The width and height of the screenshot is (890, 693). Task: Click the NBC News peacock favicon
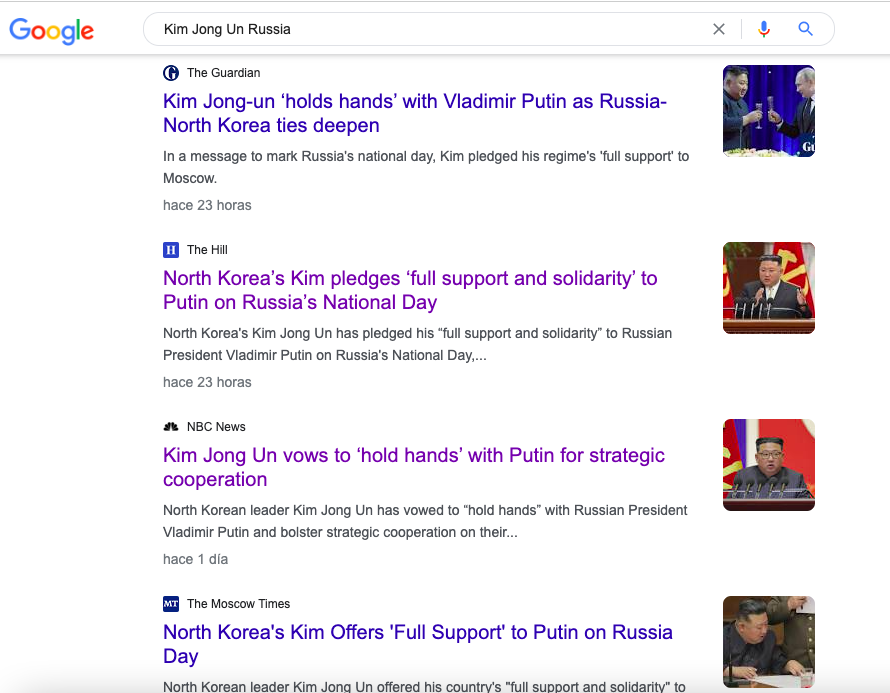(171, 427)
